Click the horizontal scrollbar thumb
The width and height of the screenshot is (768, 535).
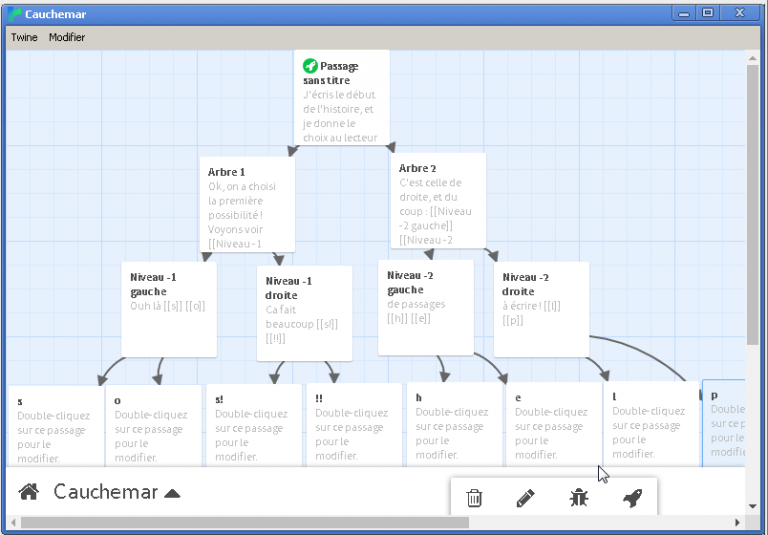tap(245, 522)
